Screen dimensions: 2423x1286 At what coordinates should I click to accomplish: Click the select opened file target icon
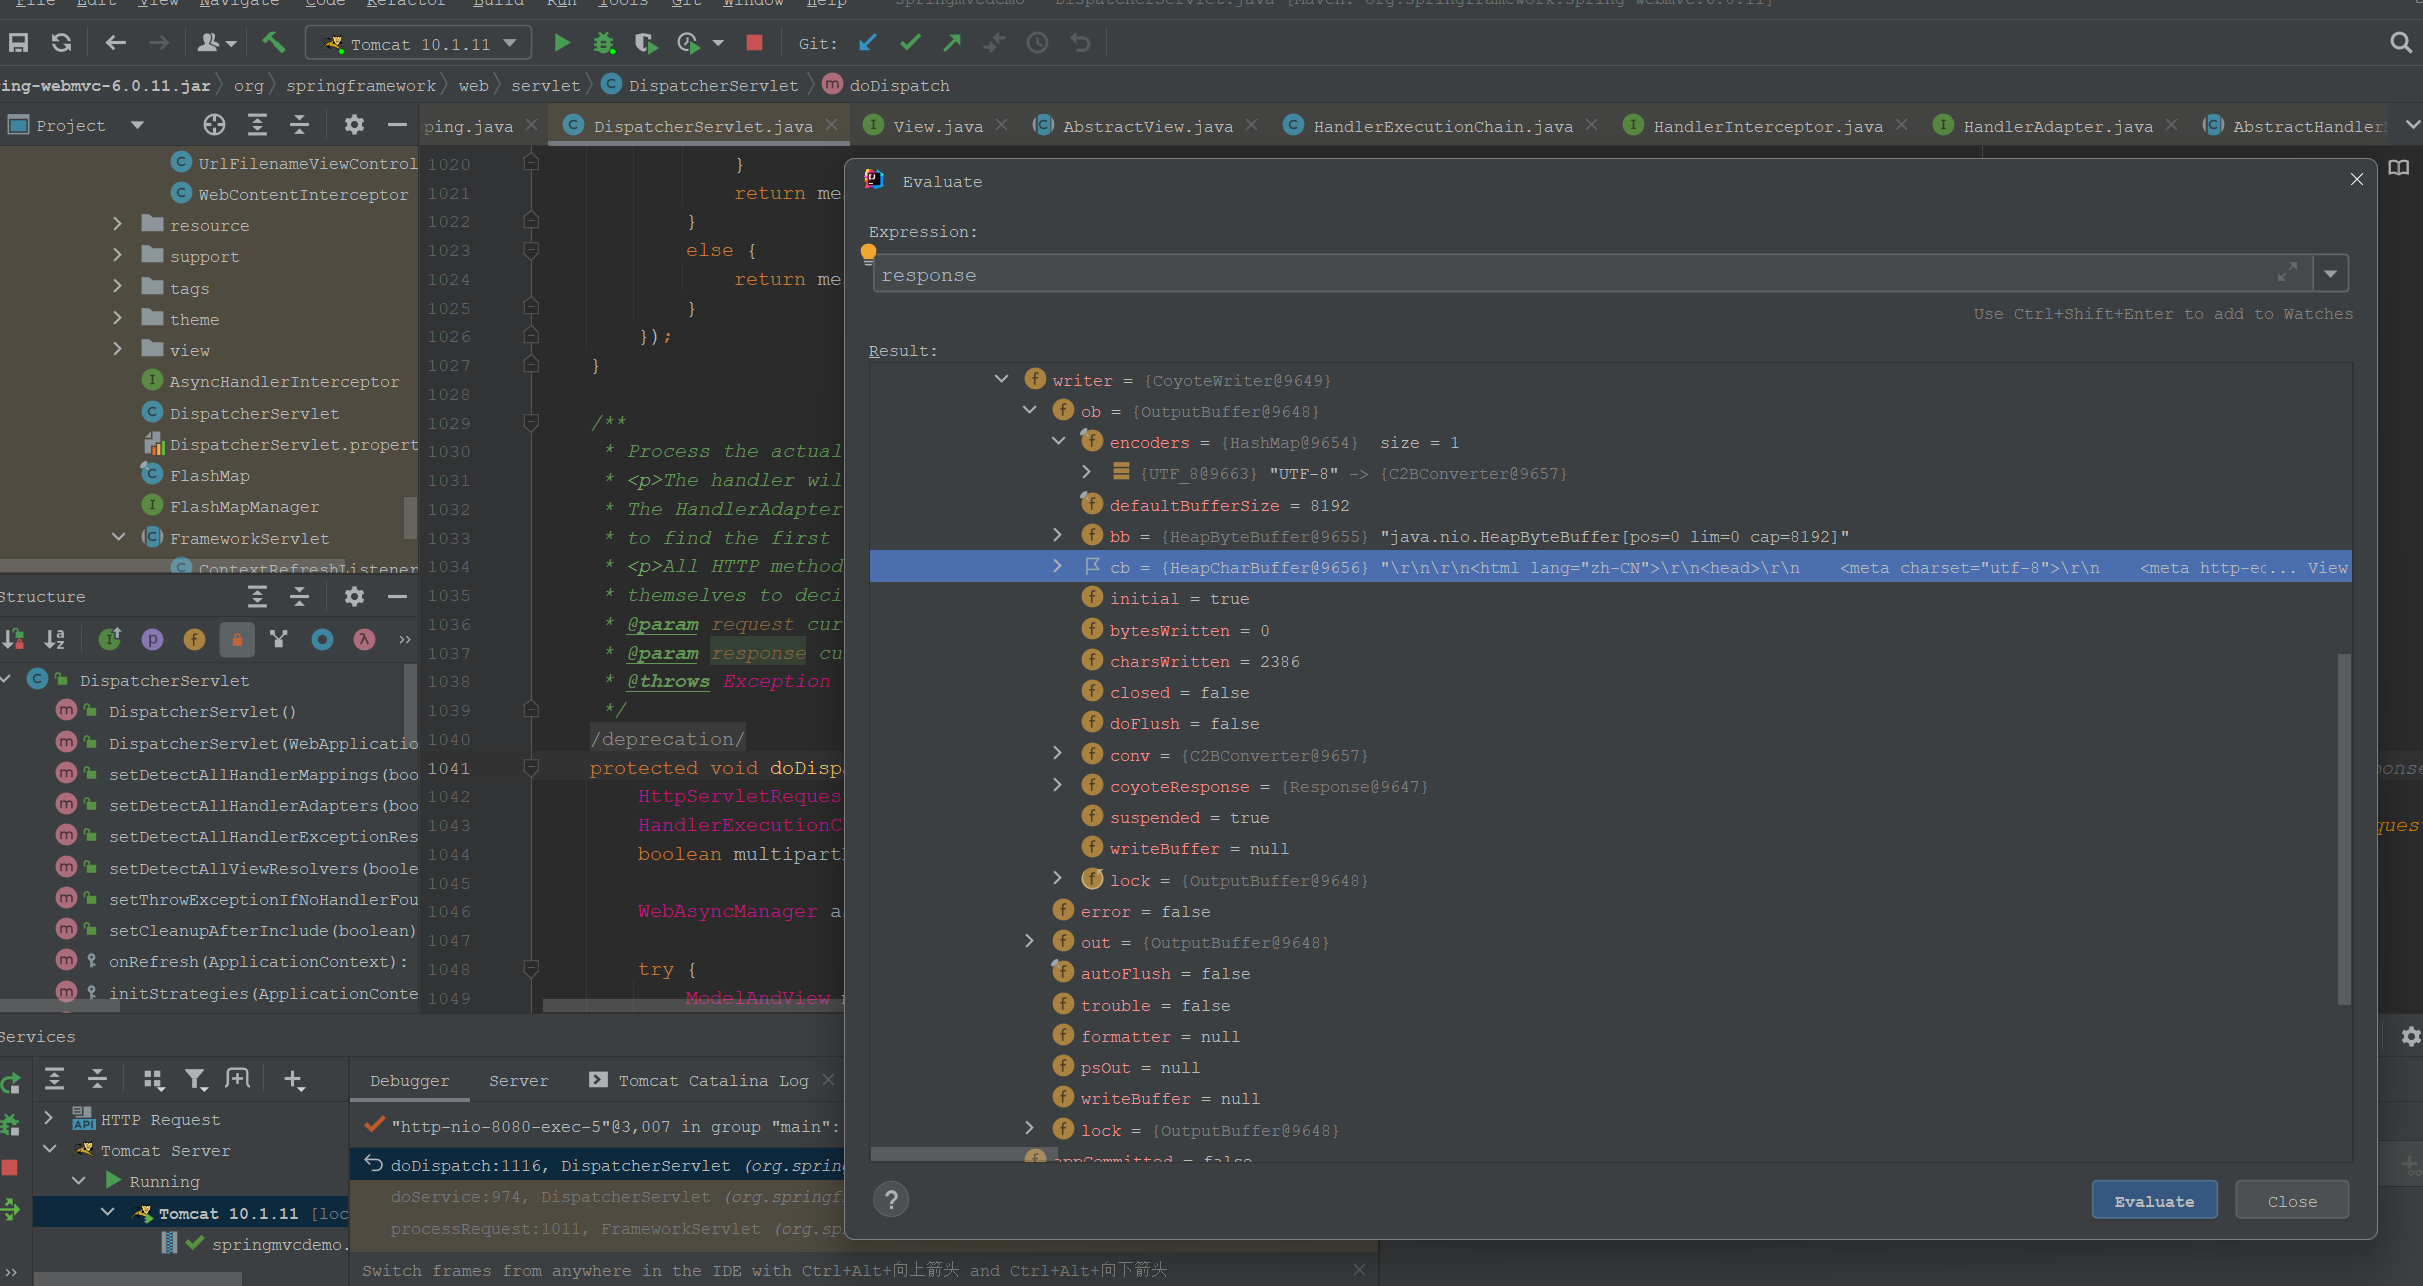214,125
